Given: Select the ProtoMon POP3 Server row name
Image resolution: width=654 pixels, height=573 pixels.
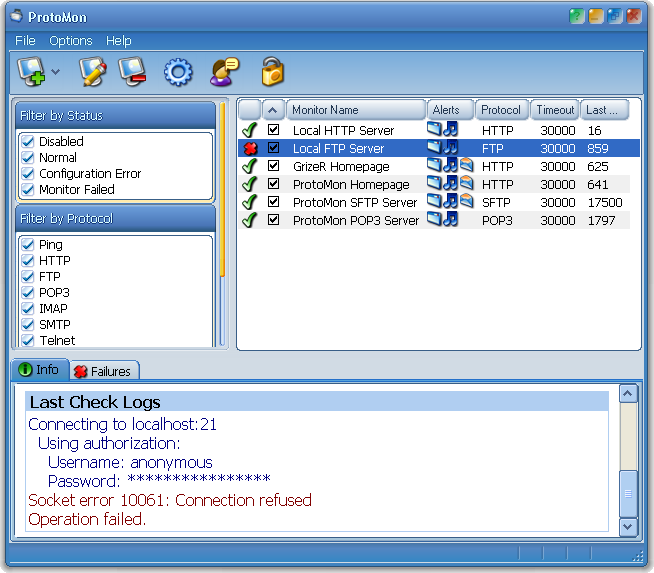Looking at the screenshot, I should coord(356,220).
